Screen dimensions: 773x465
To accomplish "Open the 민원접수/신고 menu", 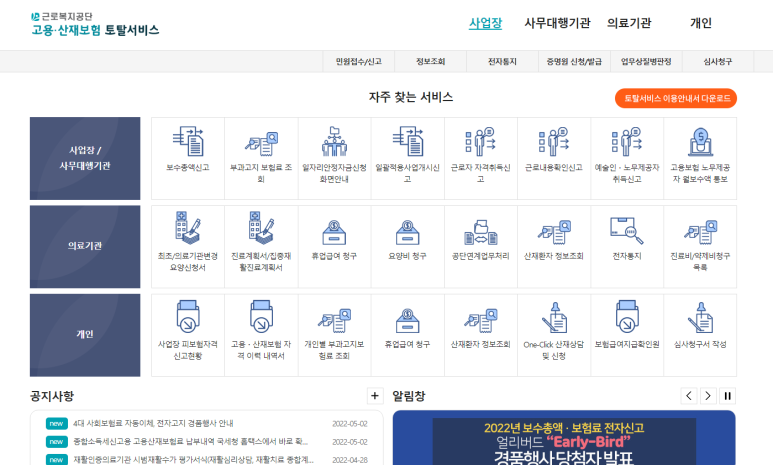I will point(359,62).
